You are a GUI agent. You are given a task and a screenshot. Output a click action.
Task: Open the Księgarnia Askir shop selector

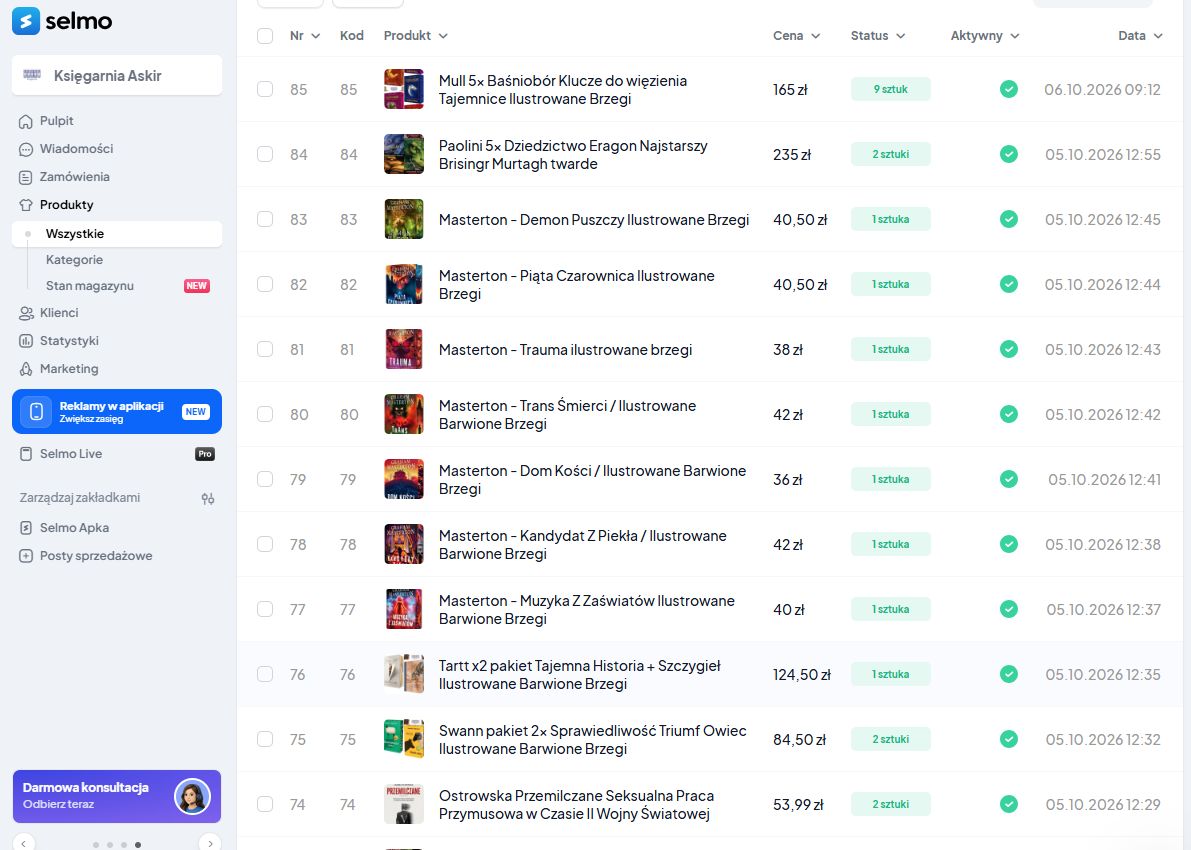pos(117,75)
